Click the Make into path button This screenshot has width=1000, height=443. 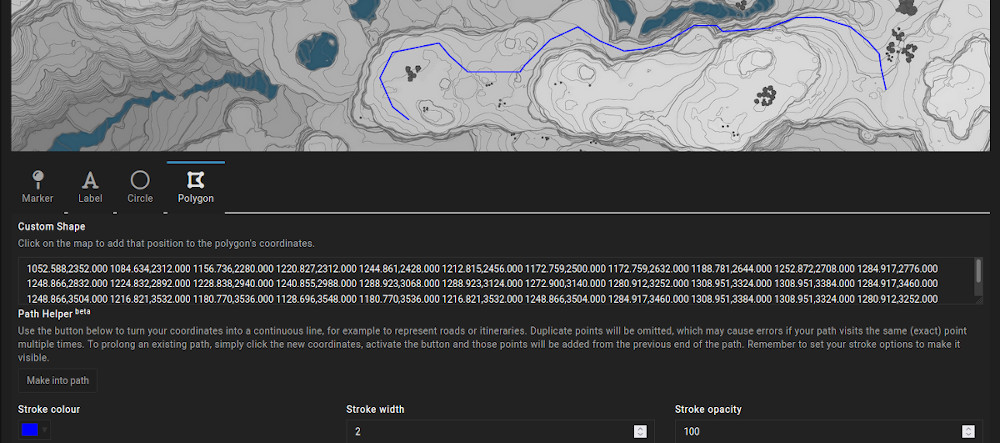(57, 381)
